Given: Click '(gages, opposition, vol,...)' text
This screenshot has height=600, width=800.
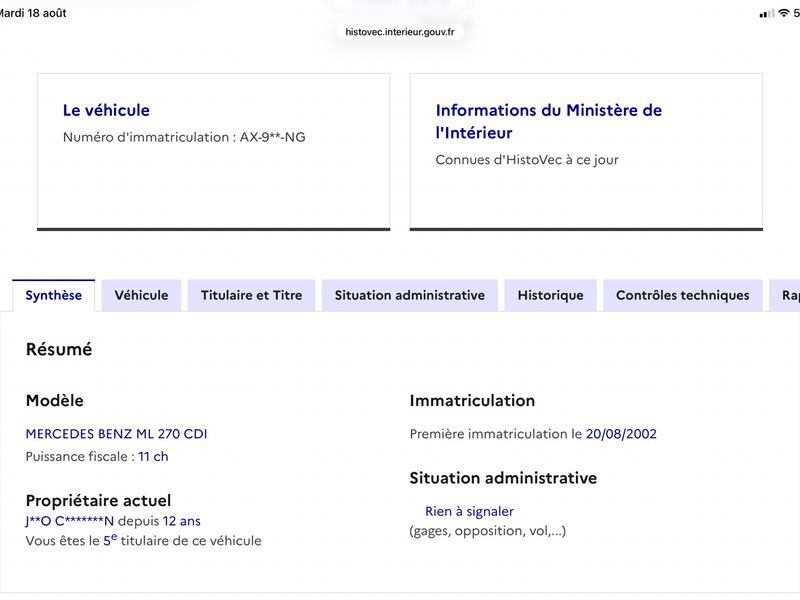Looking at the screenshot, I should (x=488, y=531).
